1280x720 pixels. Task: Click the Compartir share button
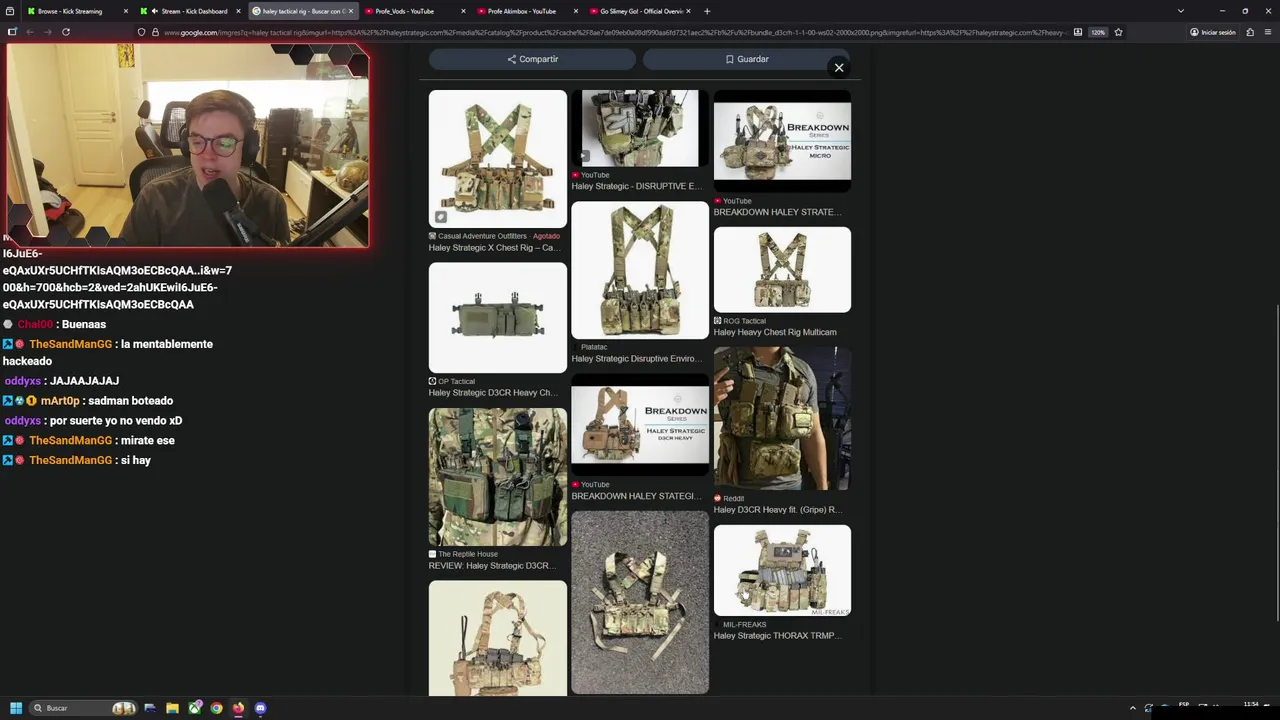tap(532, 59)
